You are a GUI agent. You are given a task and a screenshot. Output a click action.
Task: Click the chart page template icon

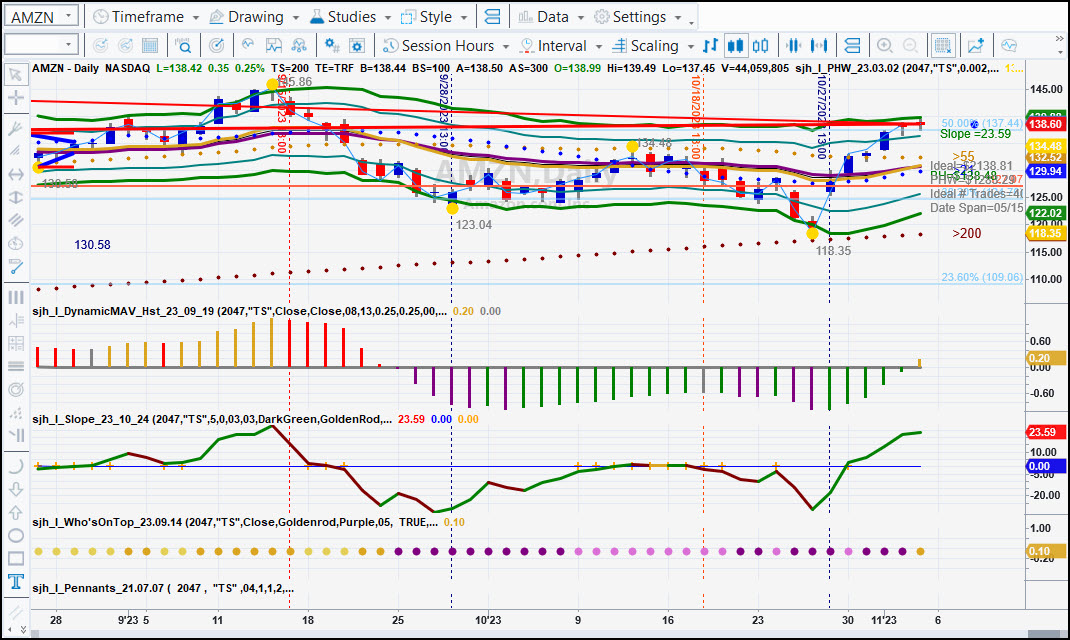click(x=274, y=46)
